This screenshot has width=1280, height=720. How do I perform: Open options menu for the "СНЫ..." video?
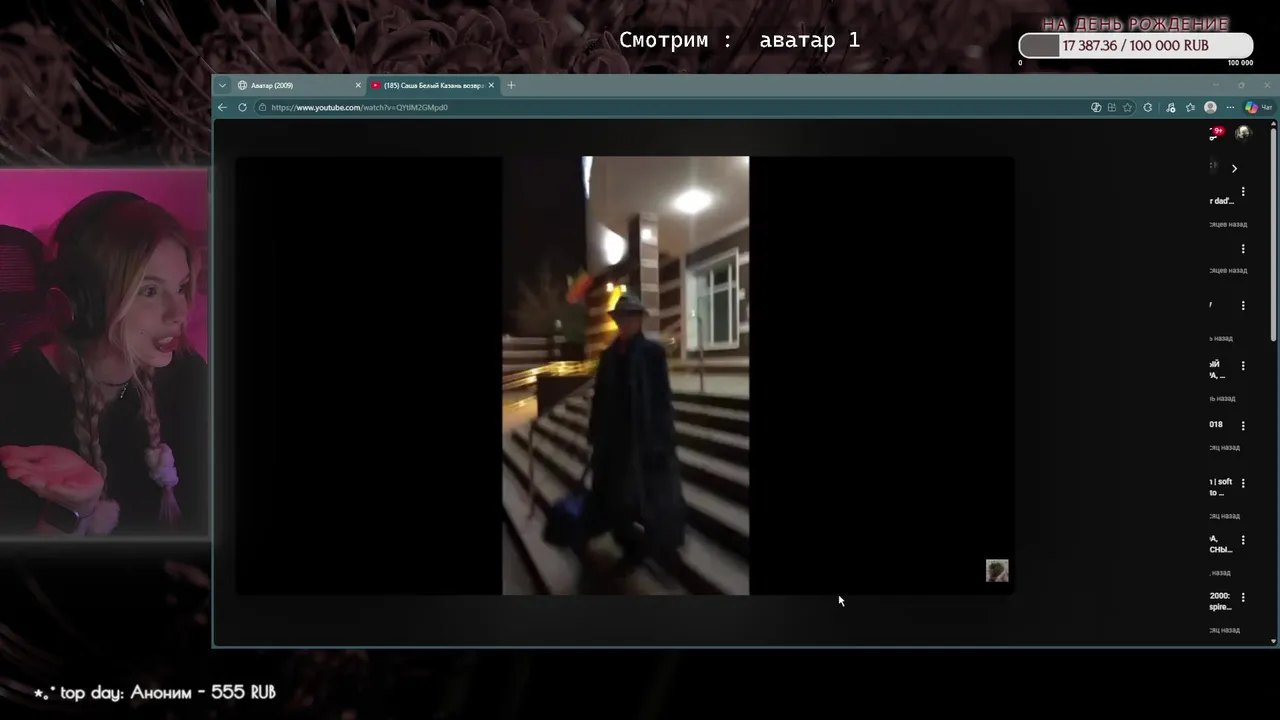[x=1243, y=540]
